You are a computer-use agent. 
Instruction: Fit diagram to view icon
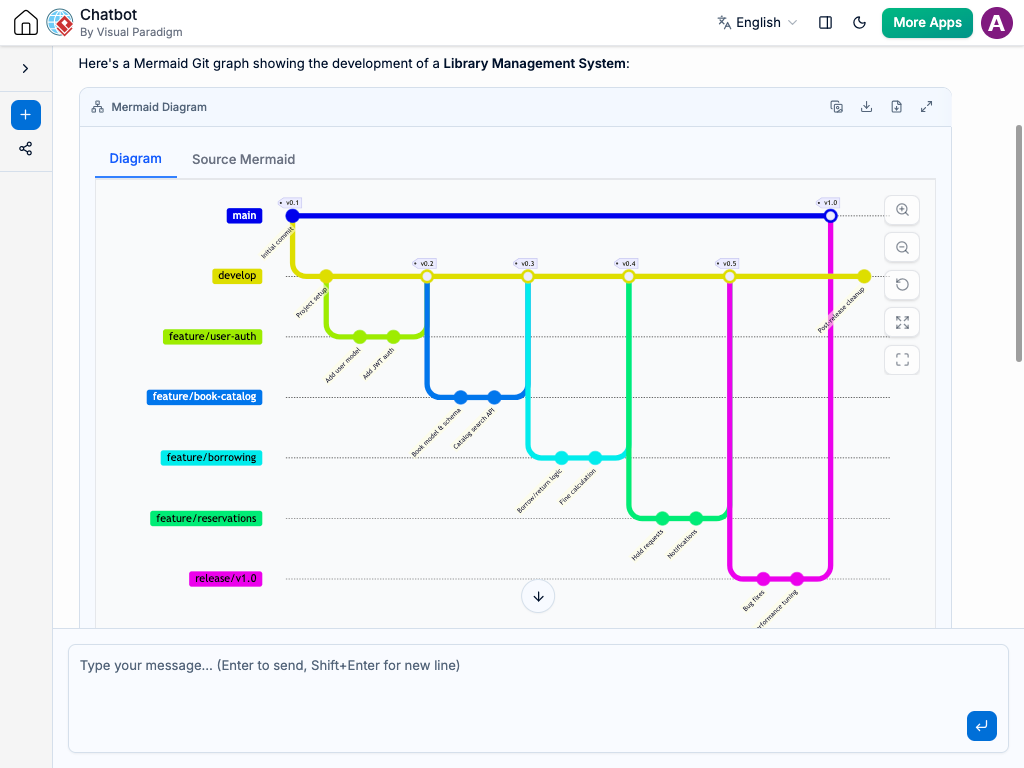(902, 323)
